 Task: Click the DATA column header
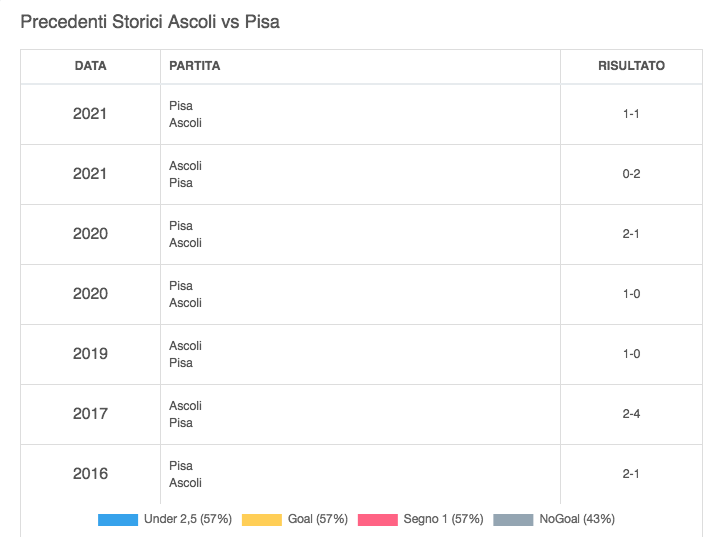pos(90,66)
